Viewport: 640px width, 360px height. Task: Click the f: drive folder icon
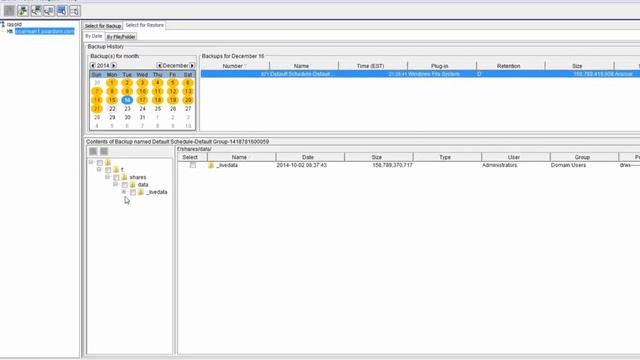pos(116,169)
